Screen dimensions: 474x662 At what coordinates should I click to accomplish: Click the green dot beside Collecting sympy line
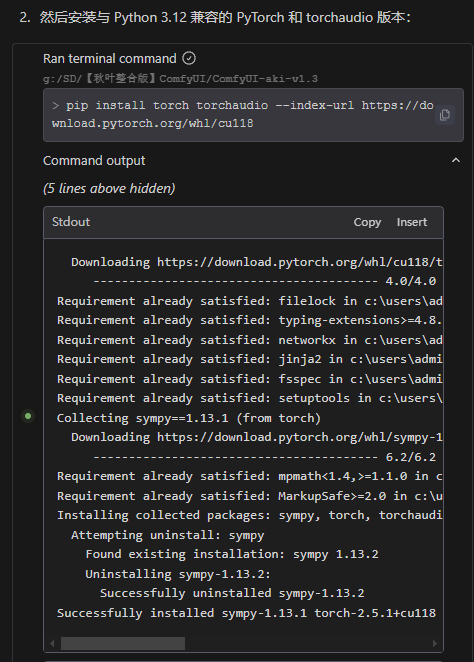click(28, 416)
